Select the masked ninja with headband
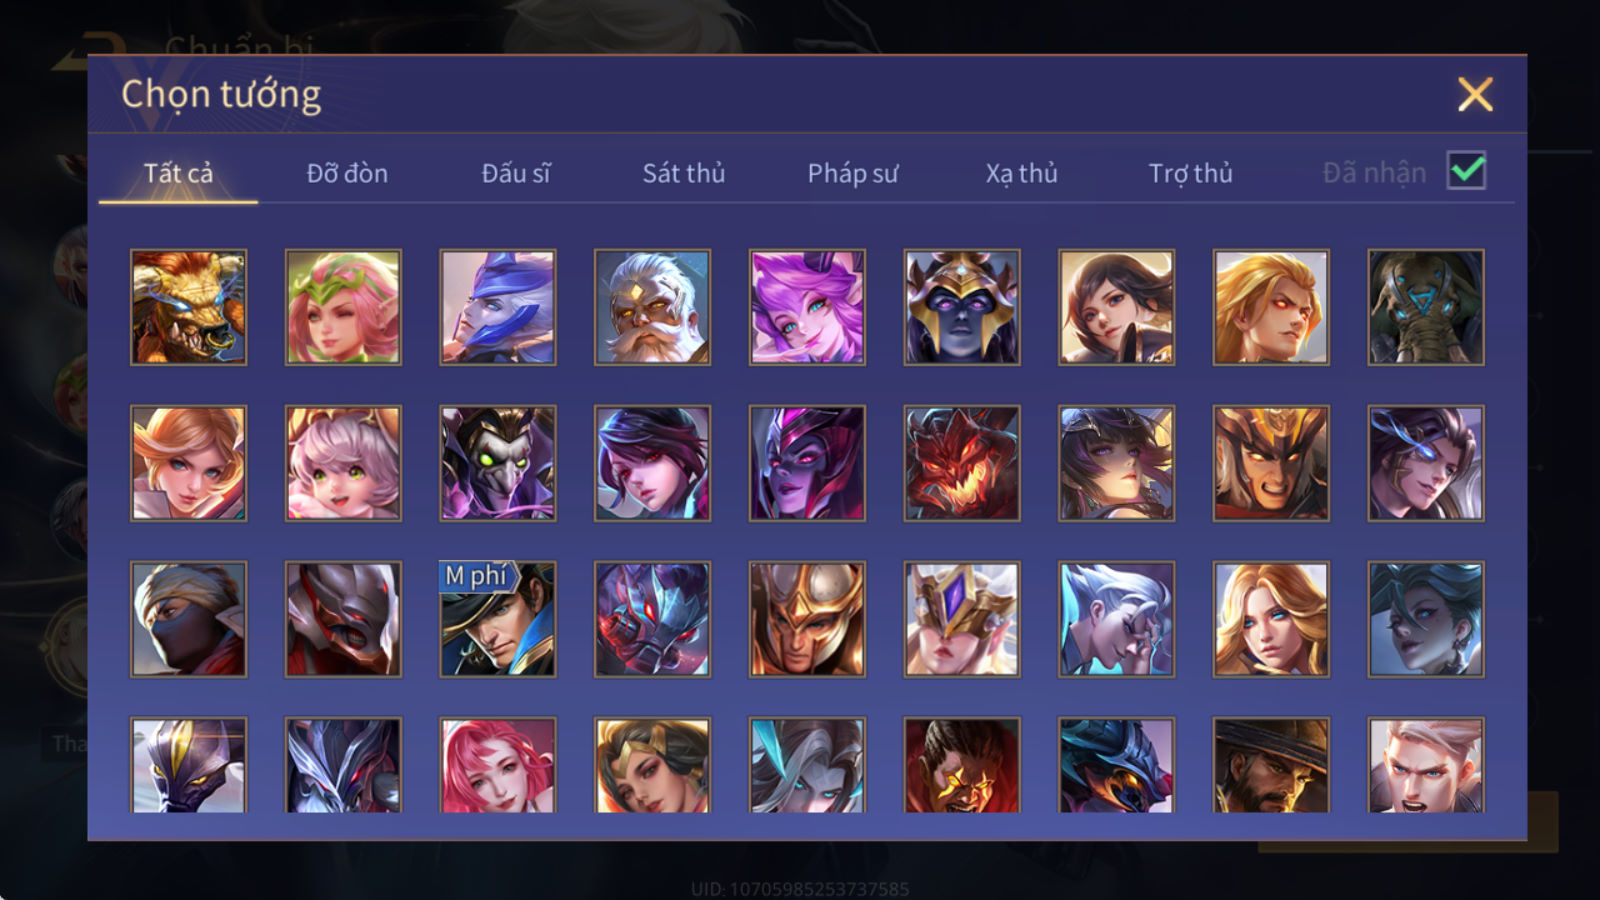The image size is (1600, 900). point(188,619)
